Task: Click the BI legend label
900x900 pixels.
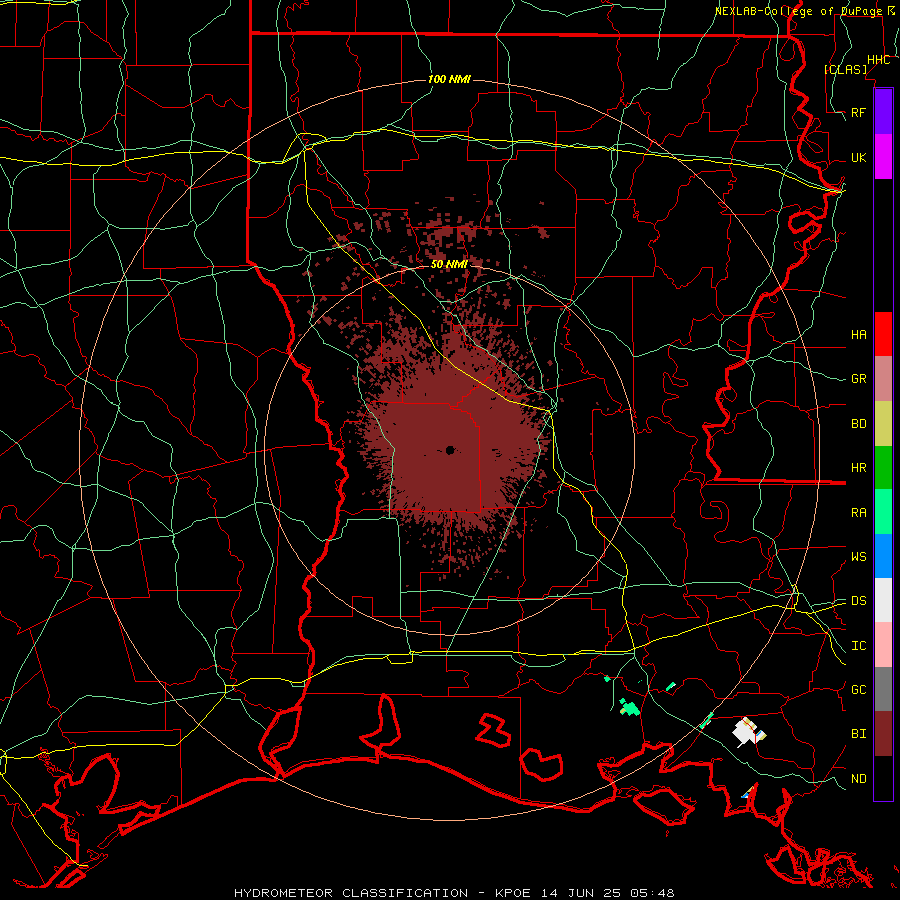Action: pos(858,734)
